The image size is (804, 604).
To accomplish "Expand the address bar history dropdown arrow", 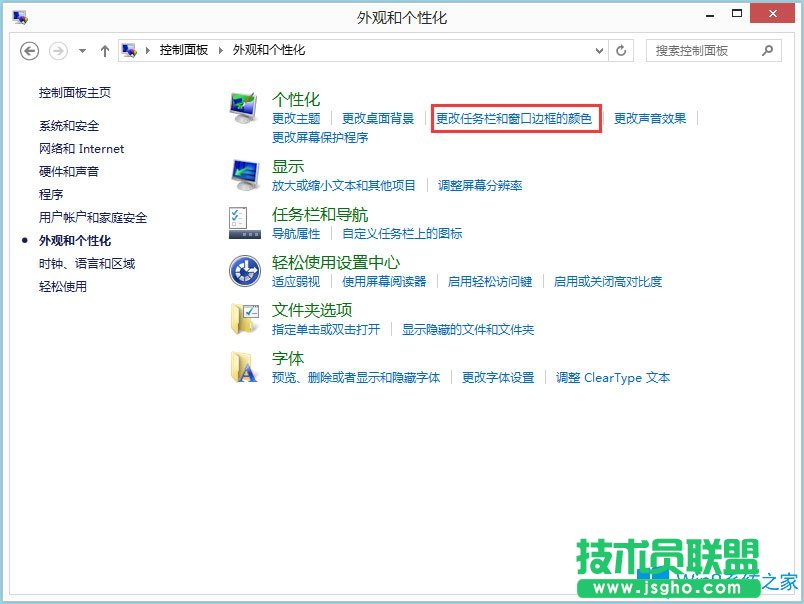I will 600,50.
